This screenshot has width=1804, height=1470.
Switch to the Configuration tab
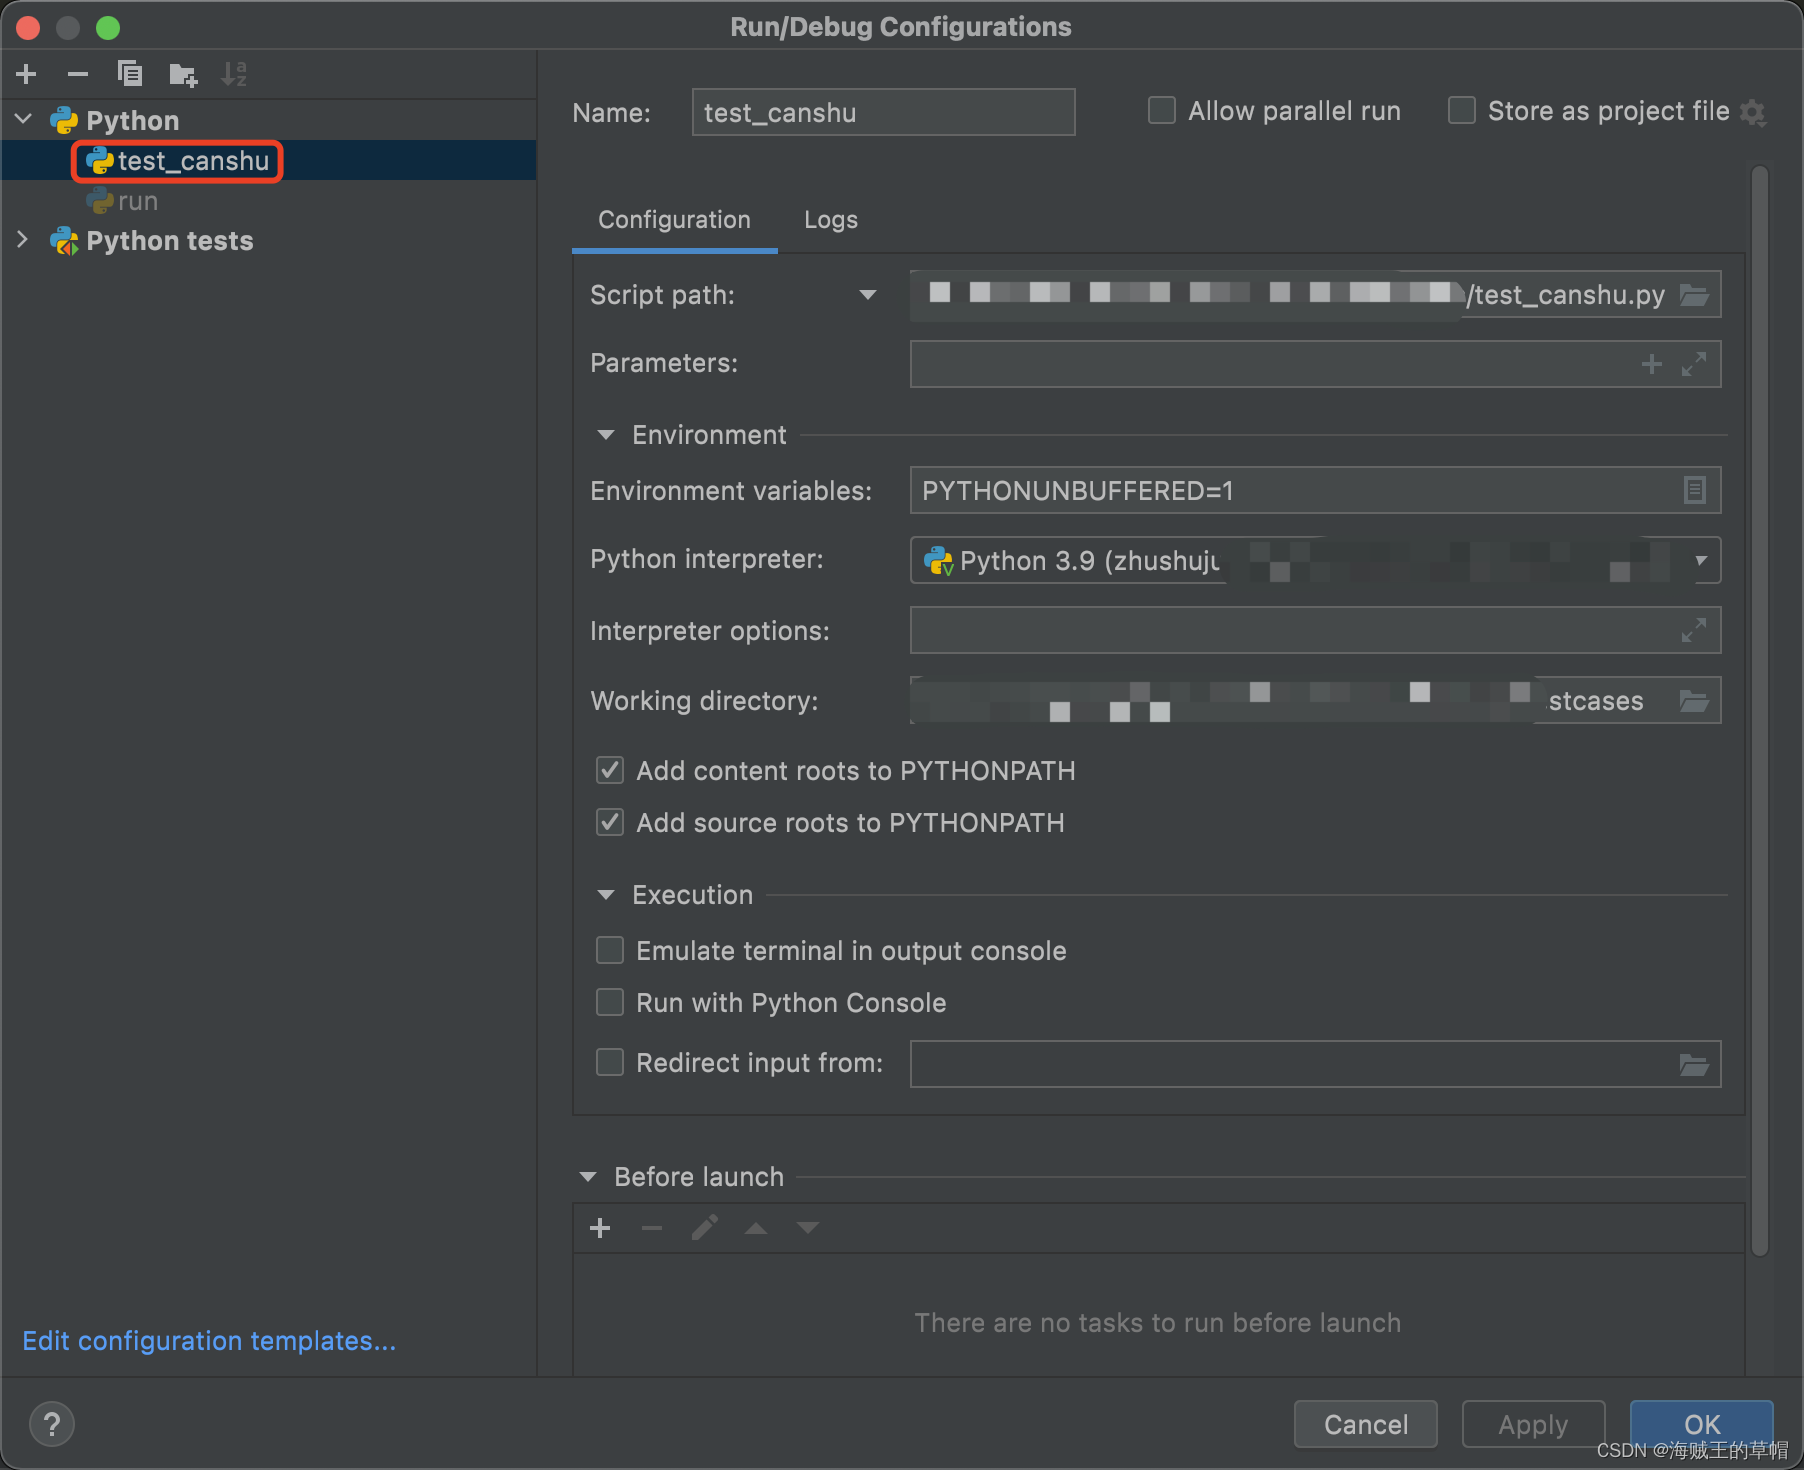click(674, 220)
